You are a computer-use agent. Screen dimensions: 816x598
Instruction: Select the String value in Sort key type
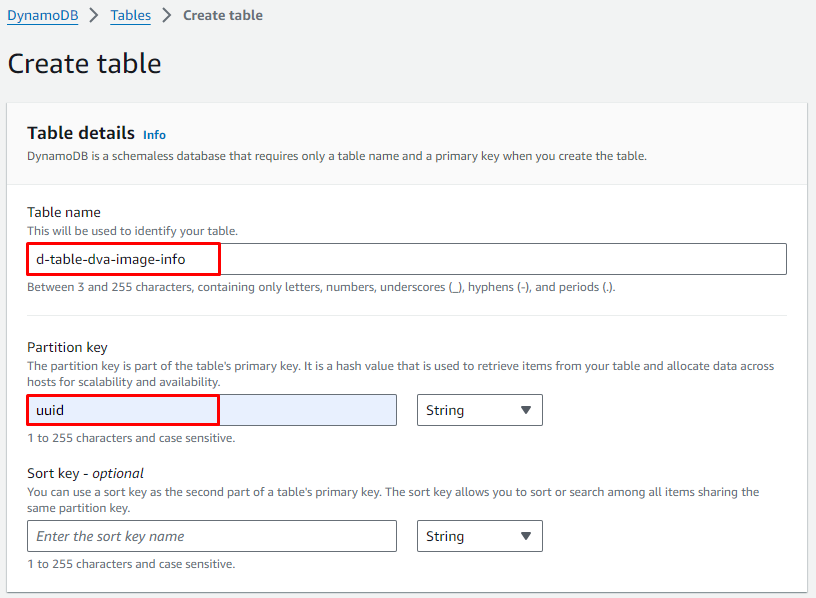point(446,536)
